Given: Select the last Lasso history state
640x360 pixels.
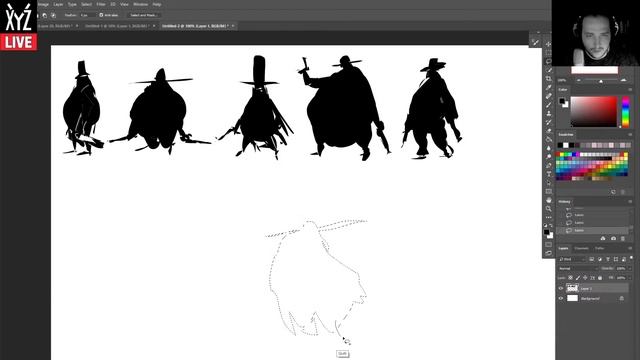Looking at the screenshot, I should tap(593, 230).
